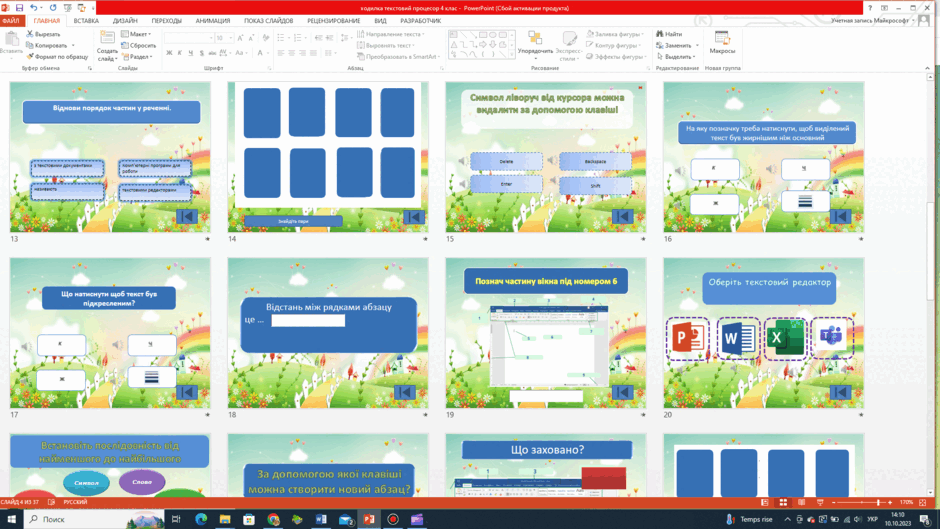
Task: Open the font dialog launcher
Action: tap(269, 68)
